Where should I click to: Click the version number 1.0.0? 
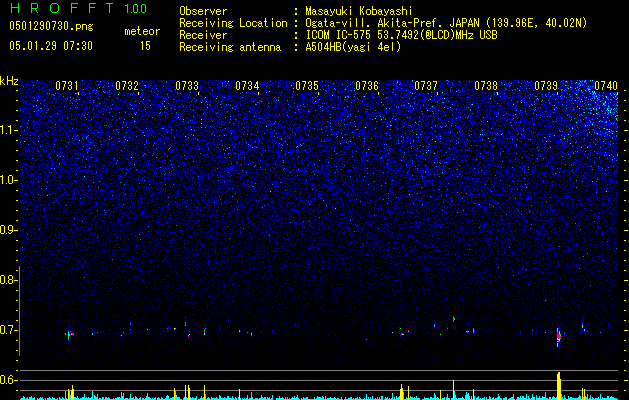[135, 9]
